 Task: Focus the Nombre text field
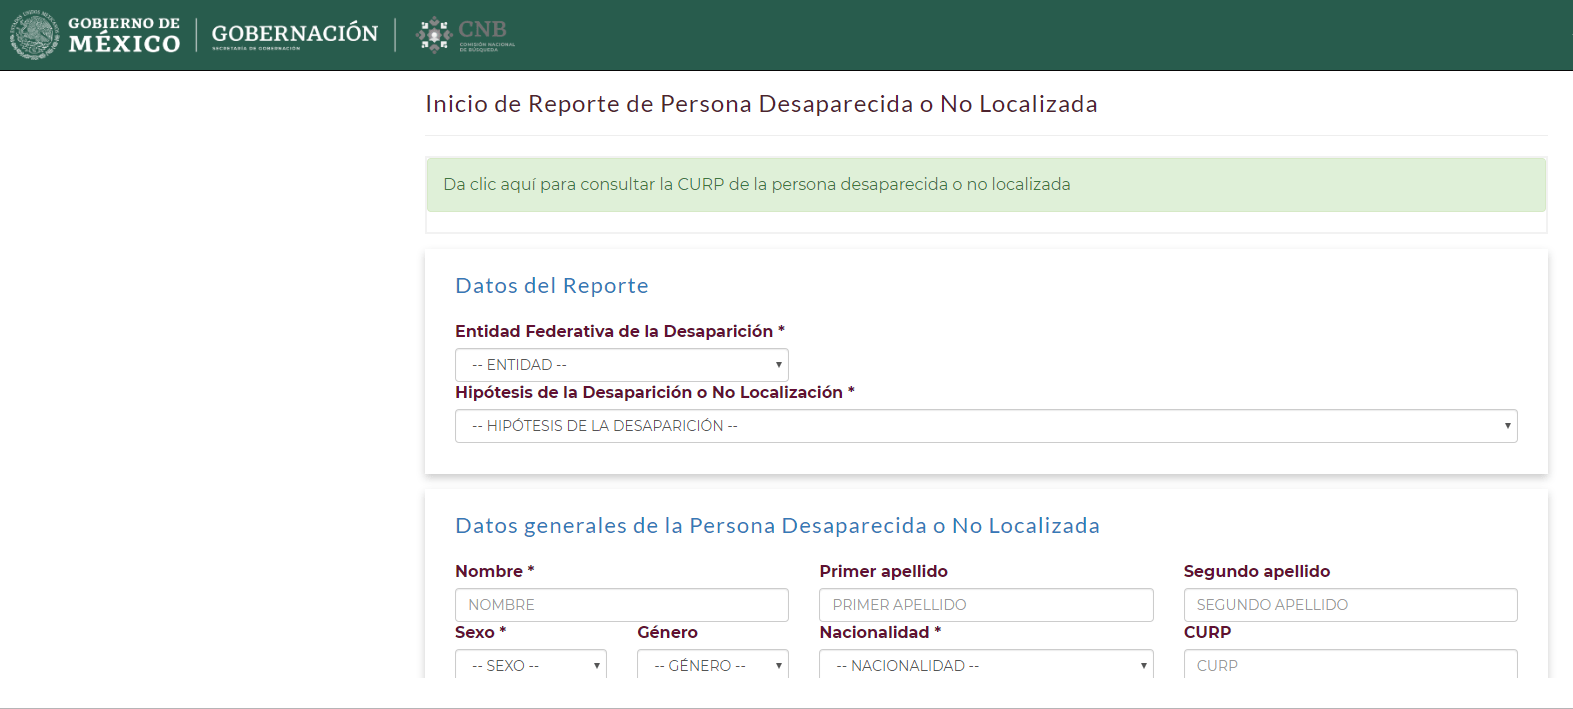[x=621, y=605]
